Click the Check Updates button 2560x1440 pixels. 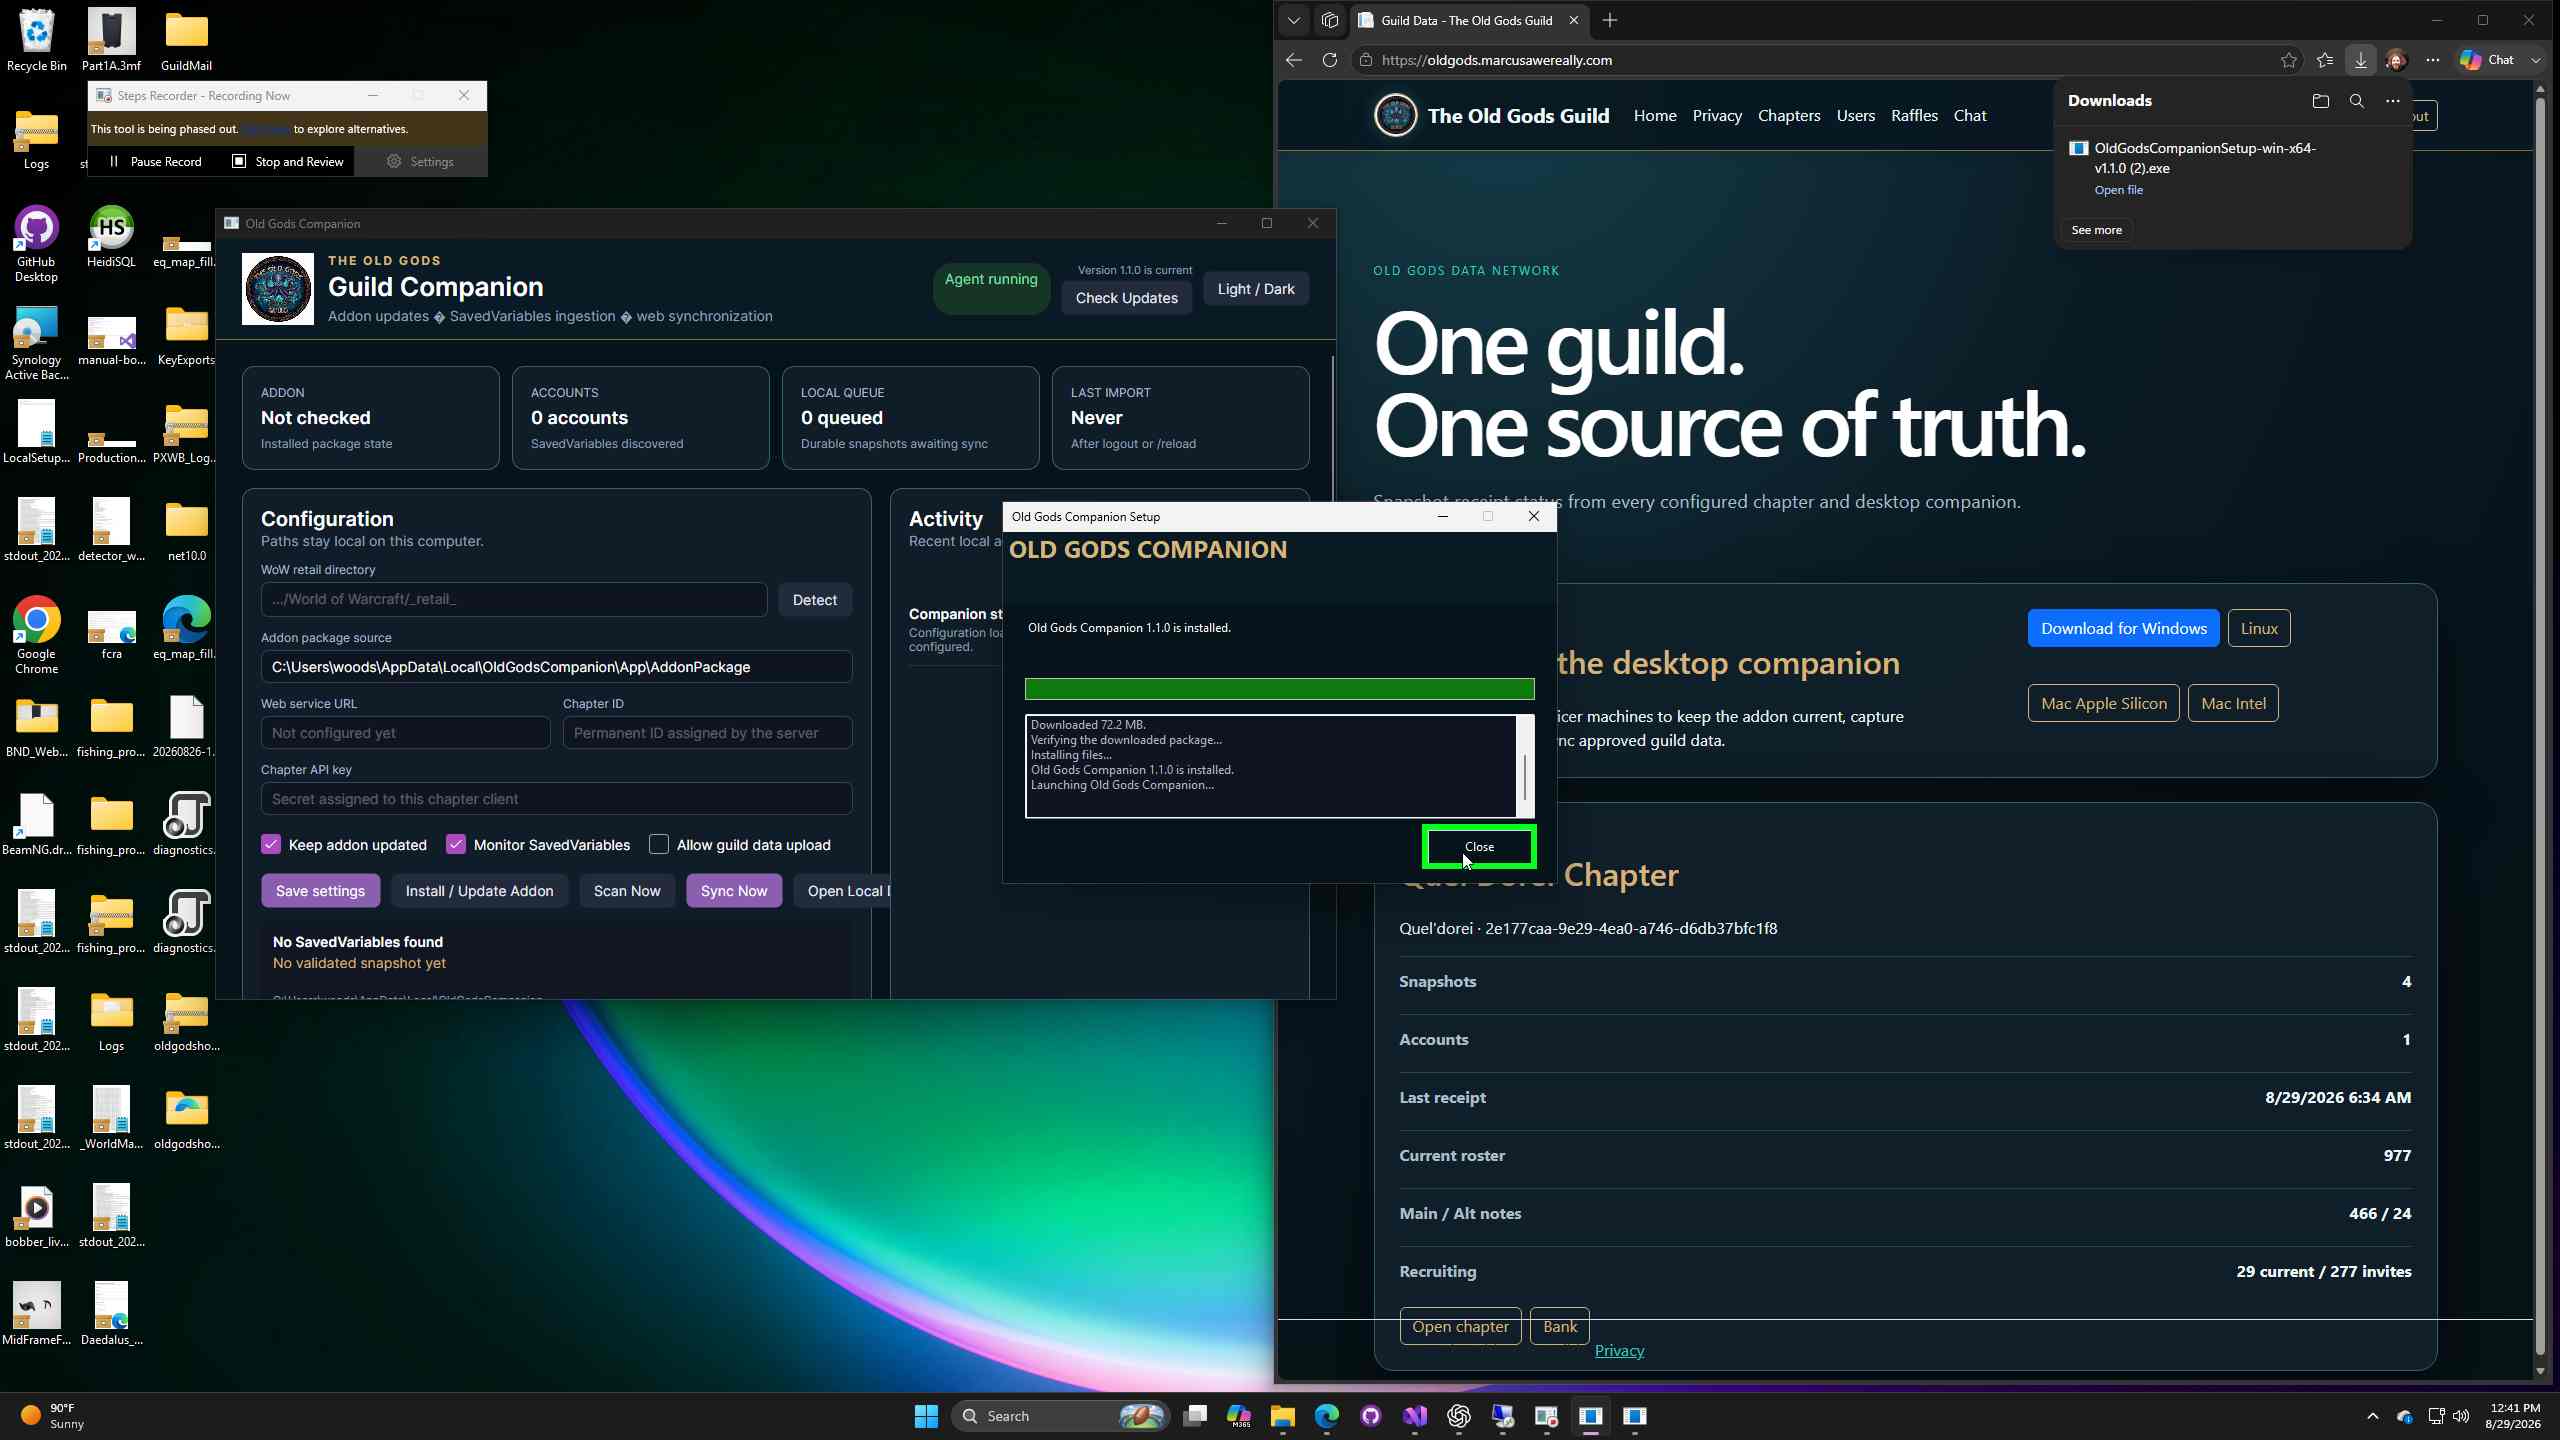point(1126,298)
